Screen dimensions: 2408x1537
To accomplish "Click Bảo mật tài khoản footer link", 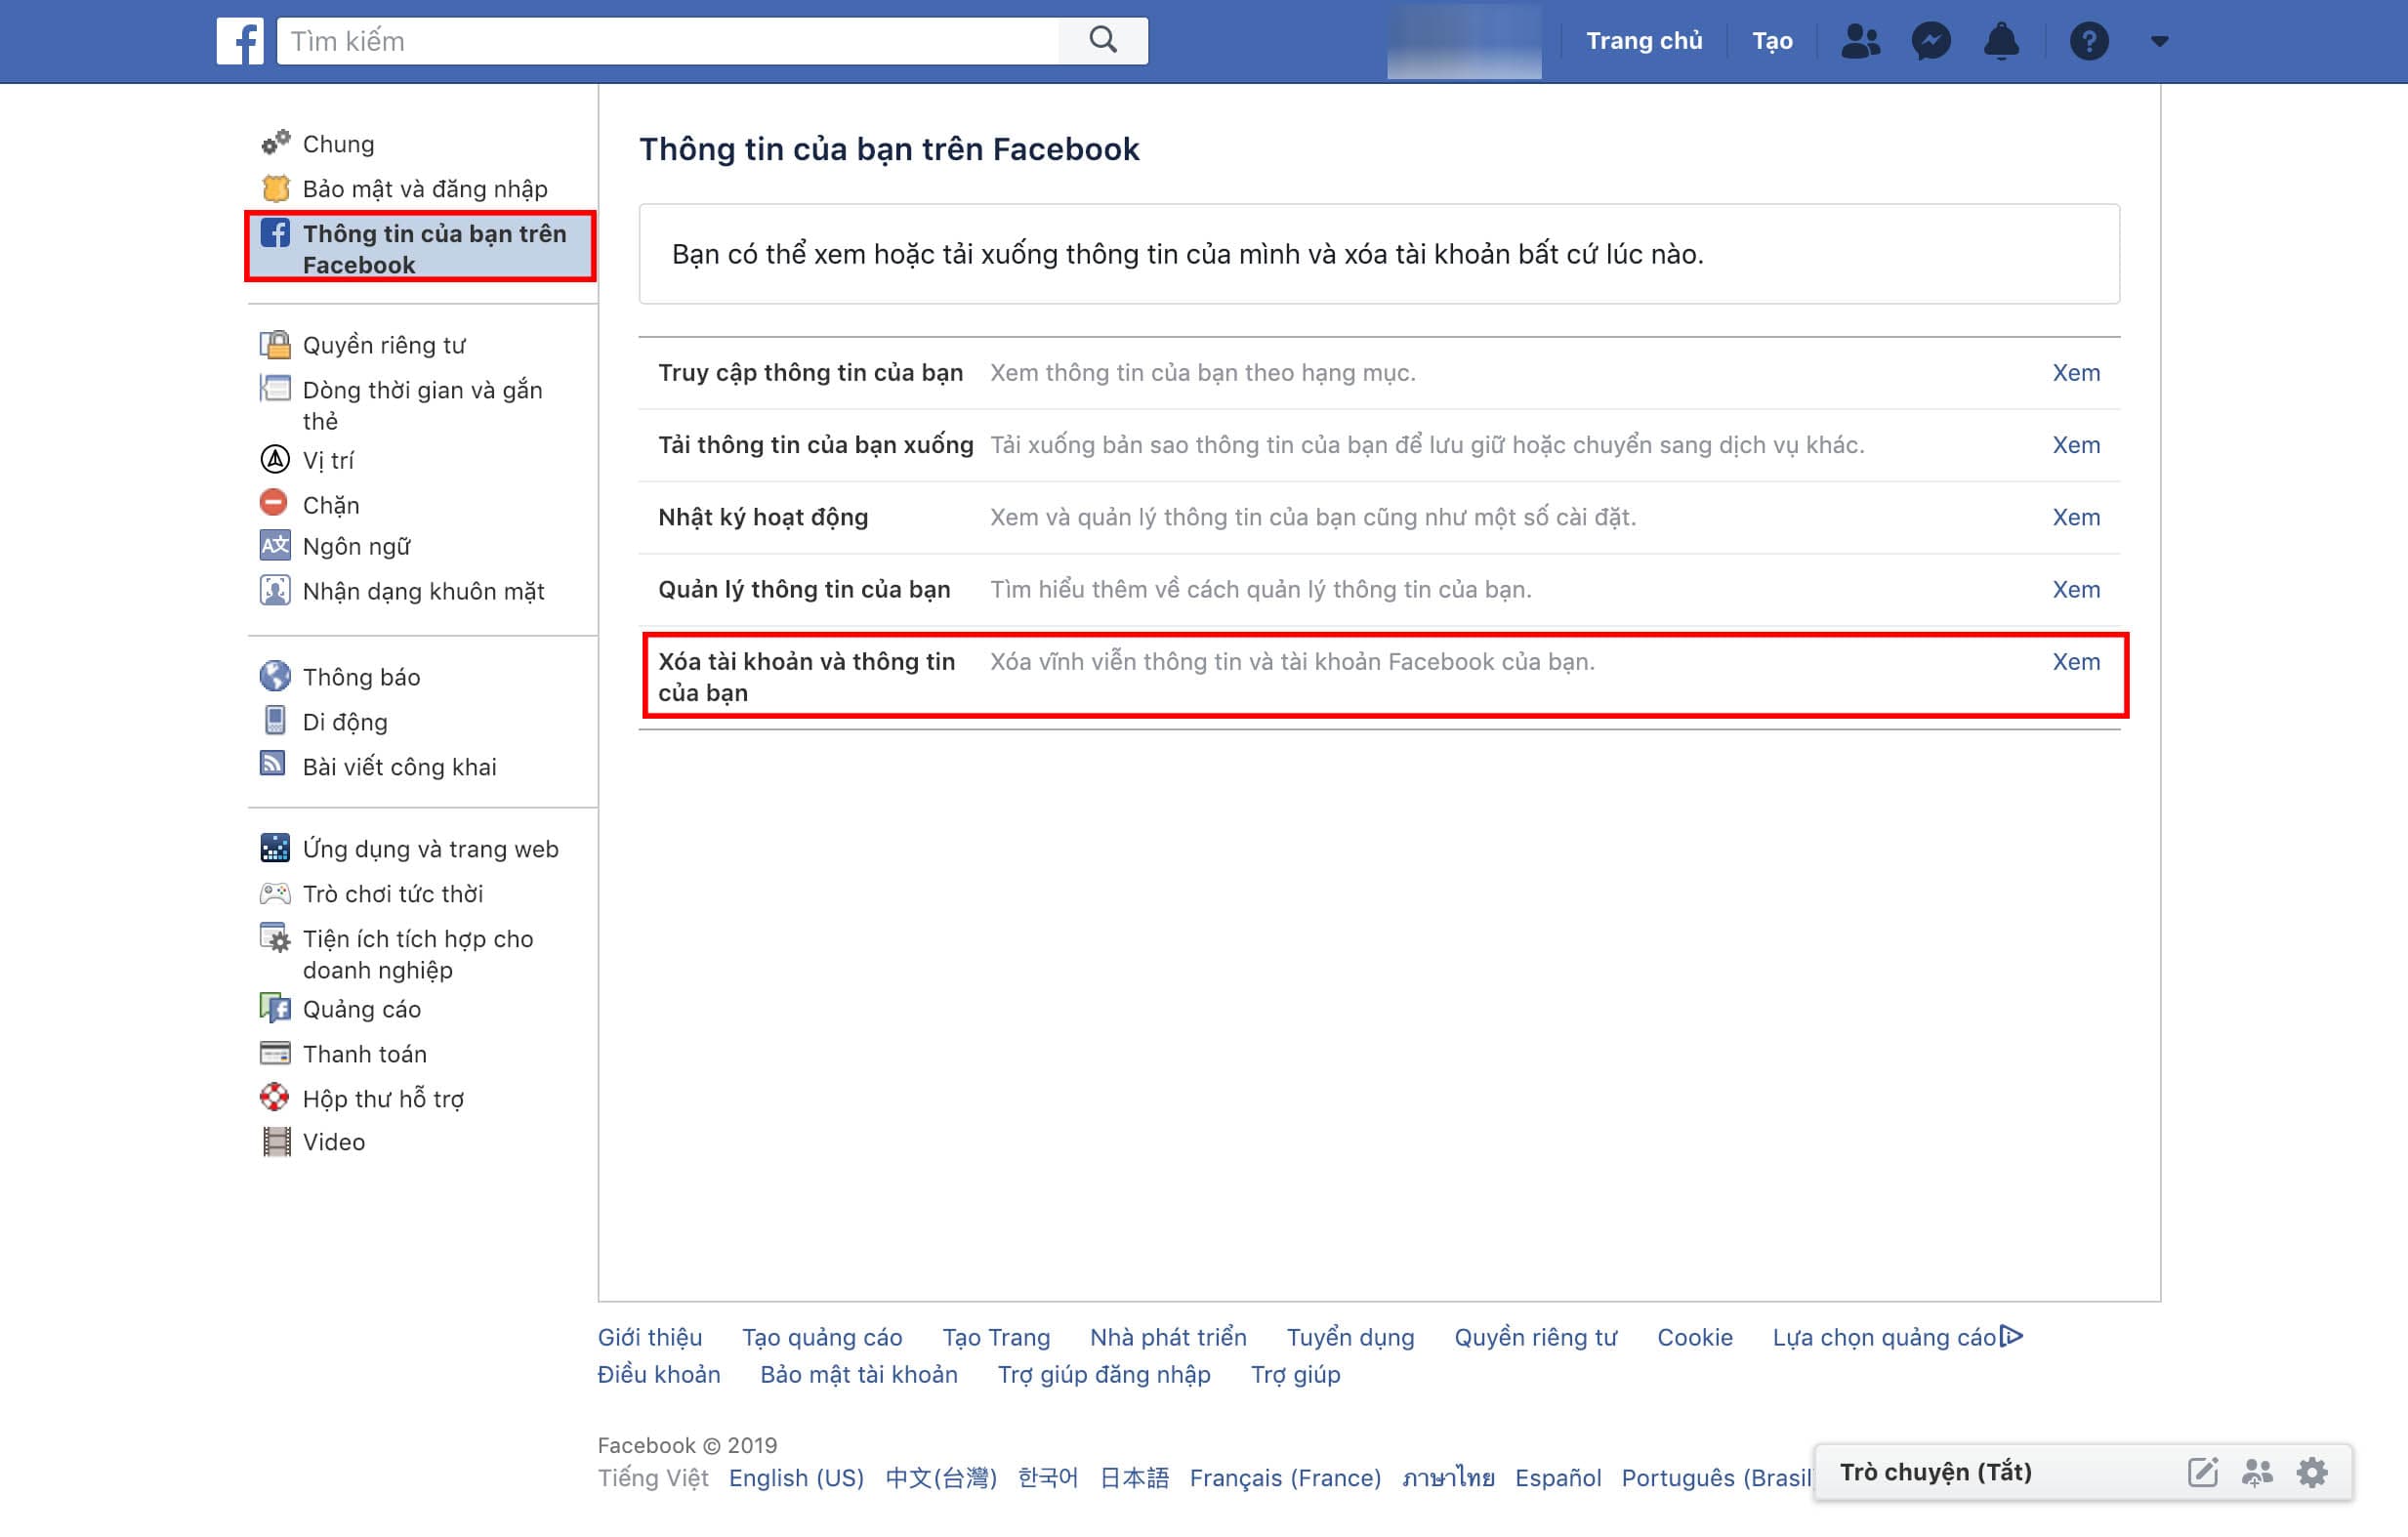I will click(859, 1375).
